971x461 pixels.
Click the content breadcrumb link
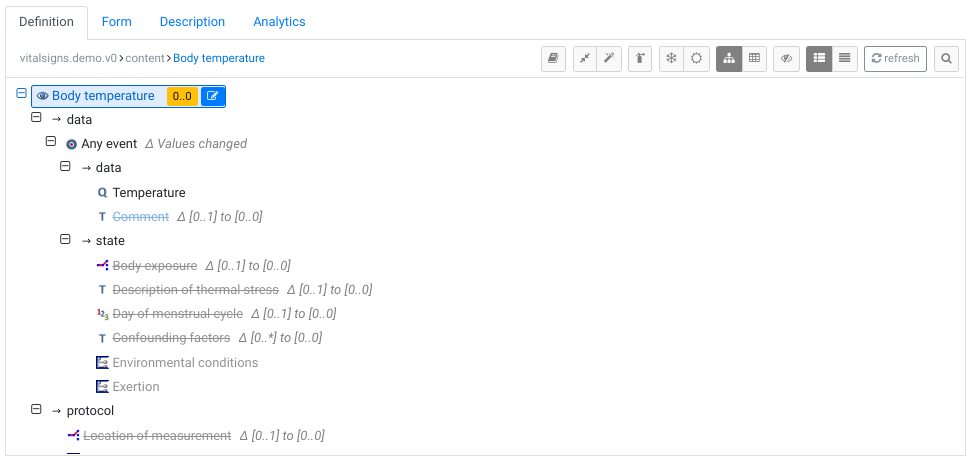[144, 58]
